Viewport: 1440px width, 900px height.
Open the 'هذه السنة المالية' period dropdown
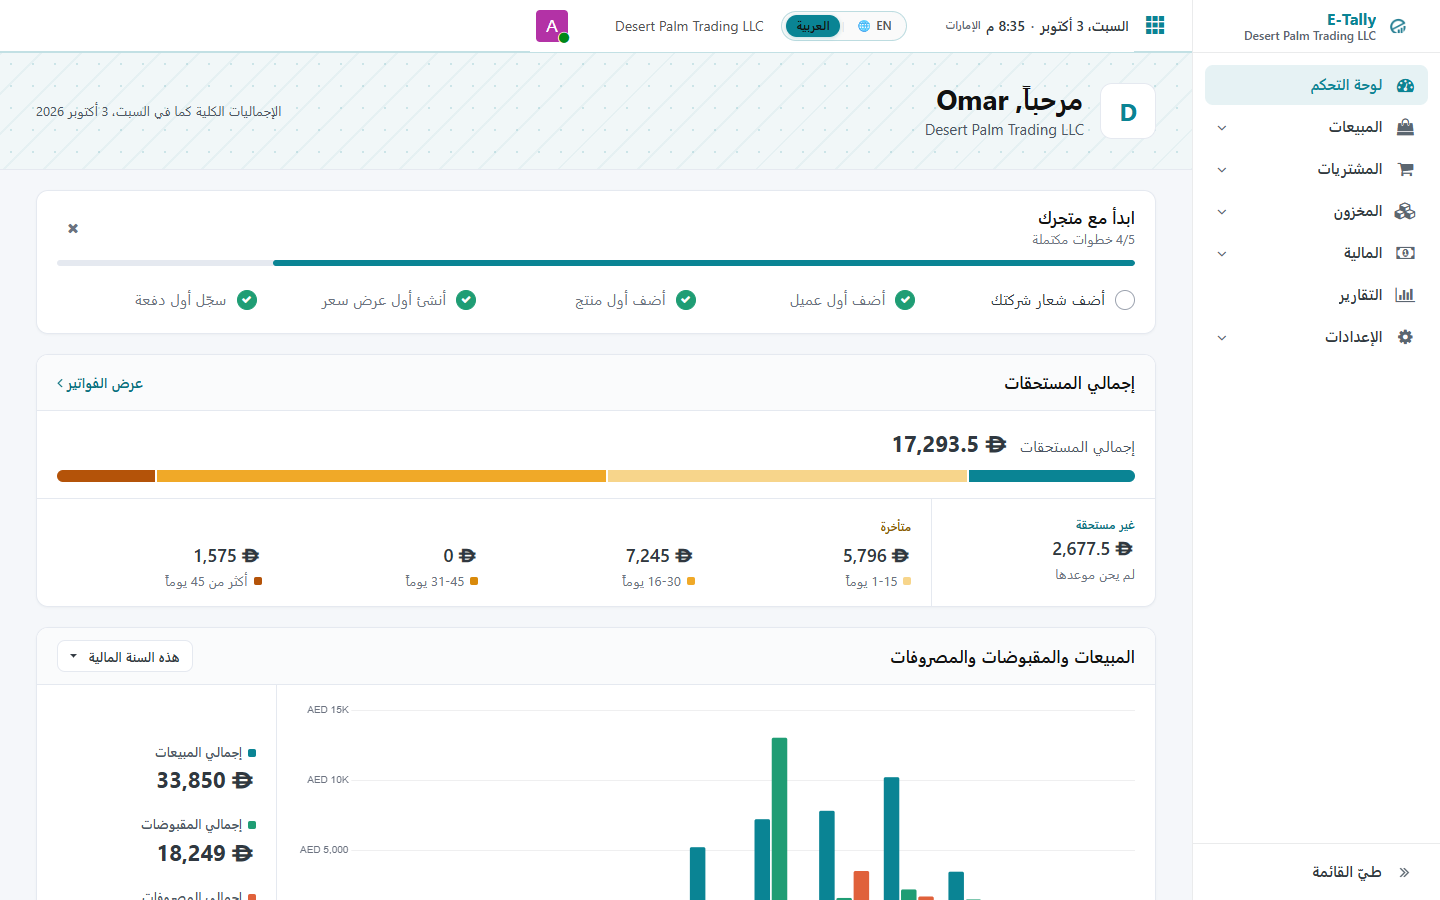coord(125,657)
